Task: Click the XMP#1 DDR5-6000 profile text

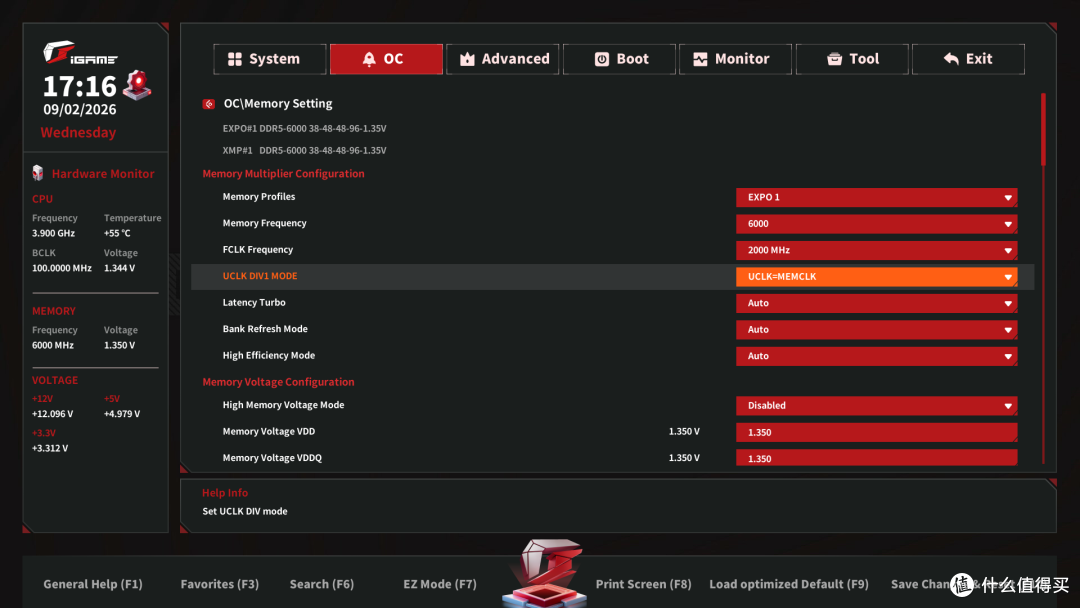Action: point(304,150)
